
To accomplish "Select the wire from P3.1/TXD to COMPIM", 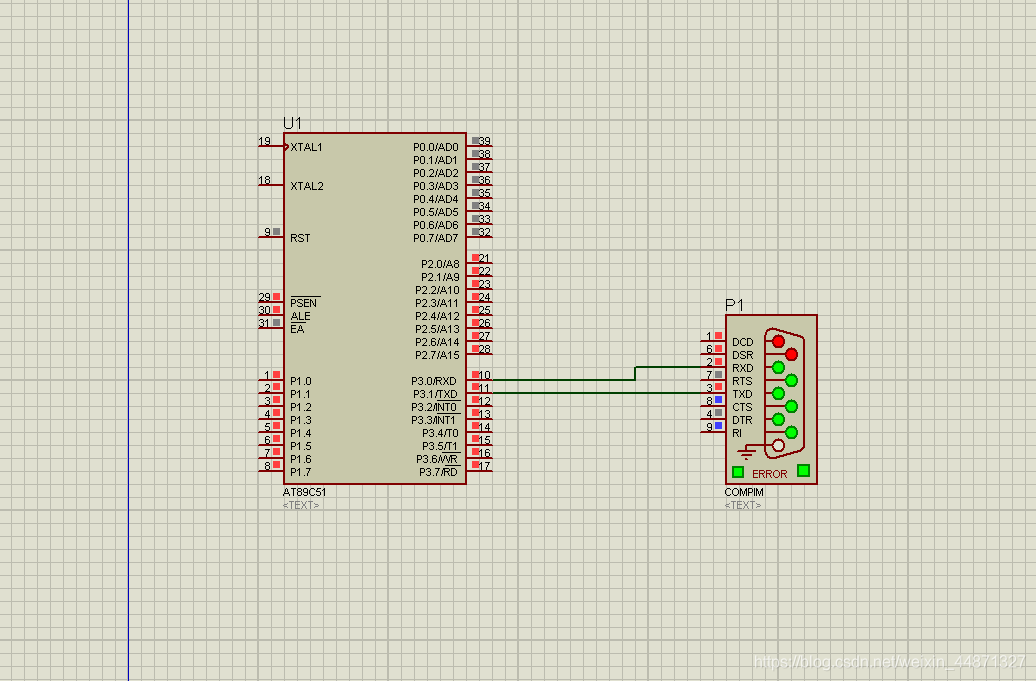I will 595,393.
